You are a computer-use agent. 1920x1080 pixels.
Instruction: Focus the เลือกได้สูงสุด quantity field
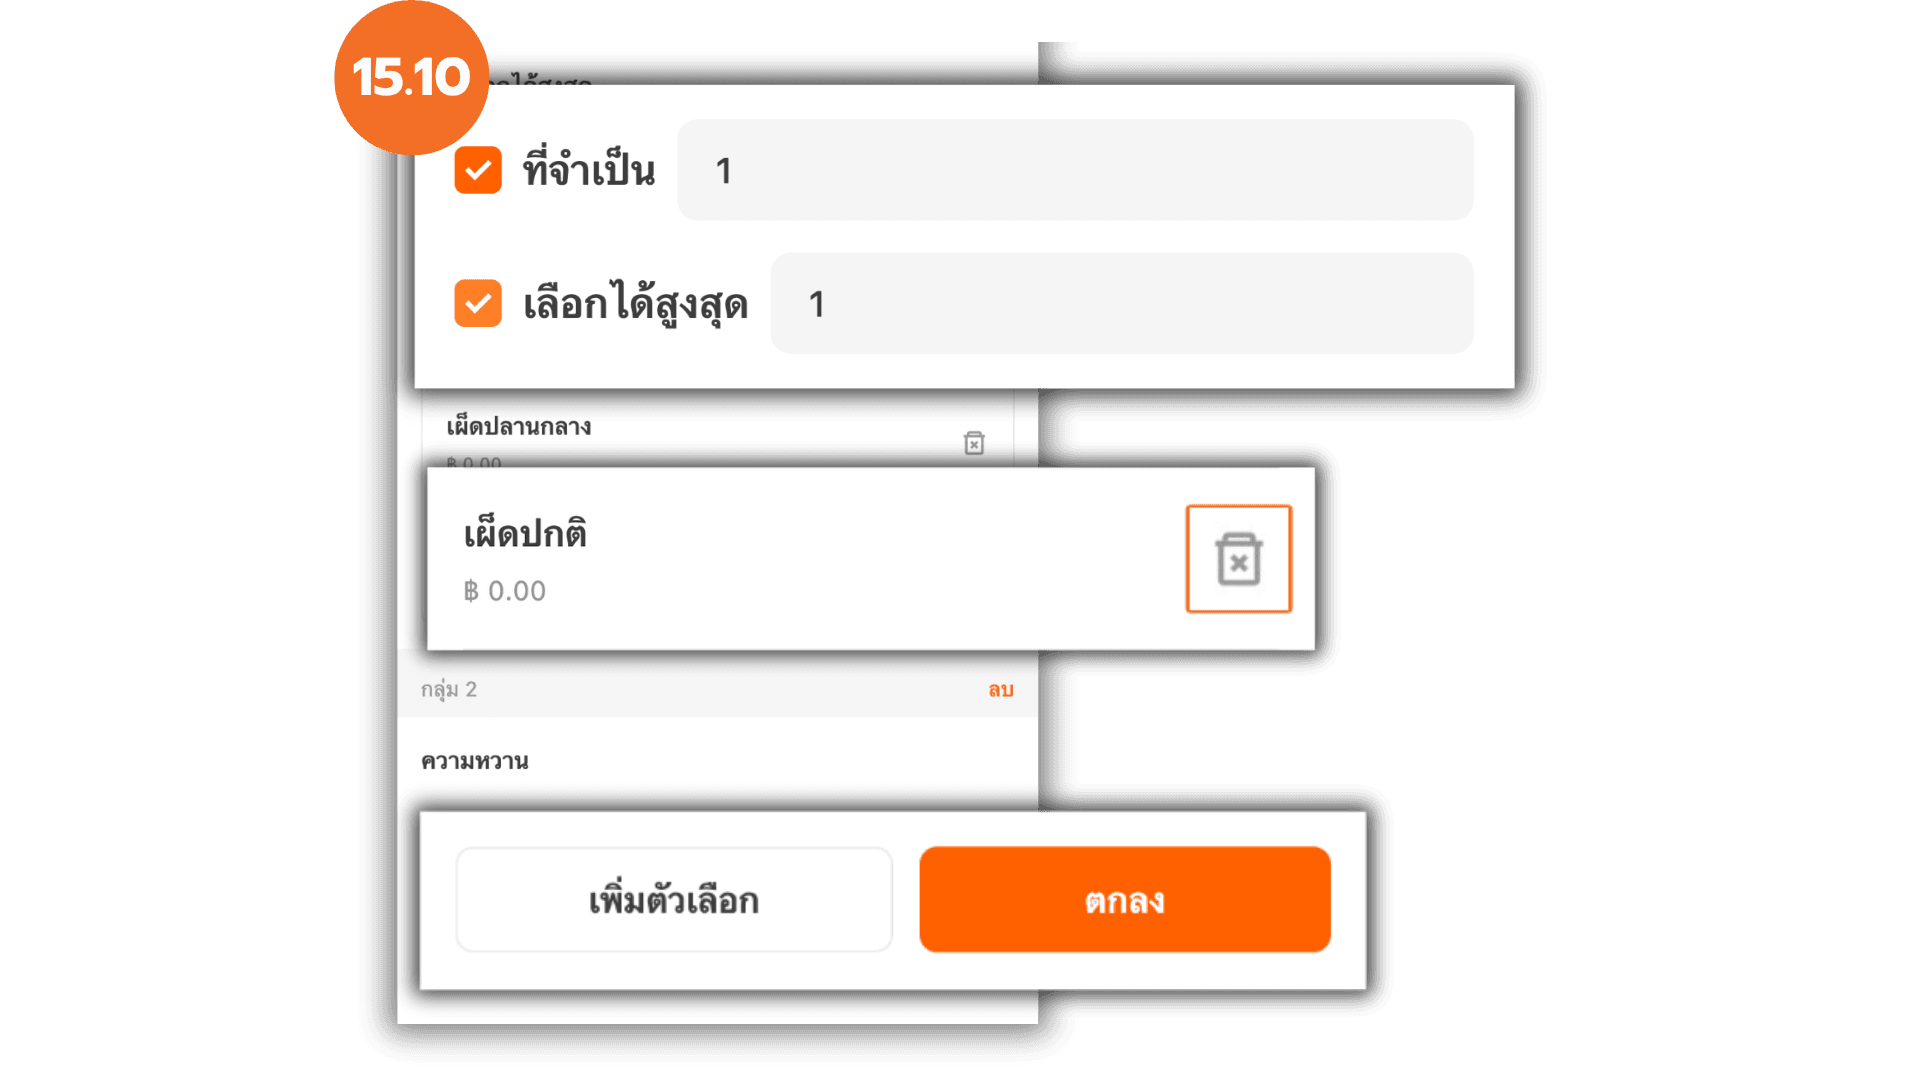coord(1122,303)
